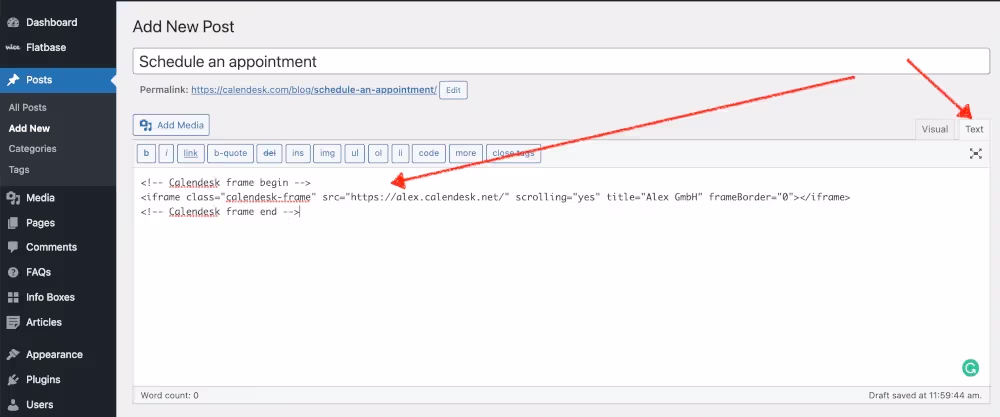This screenshot has height=417, width=1000.
Task: Open the FAQs sidebar icon
Action: (x=13, y=272)
